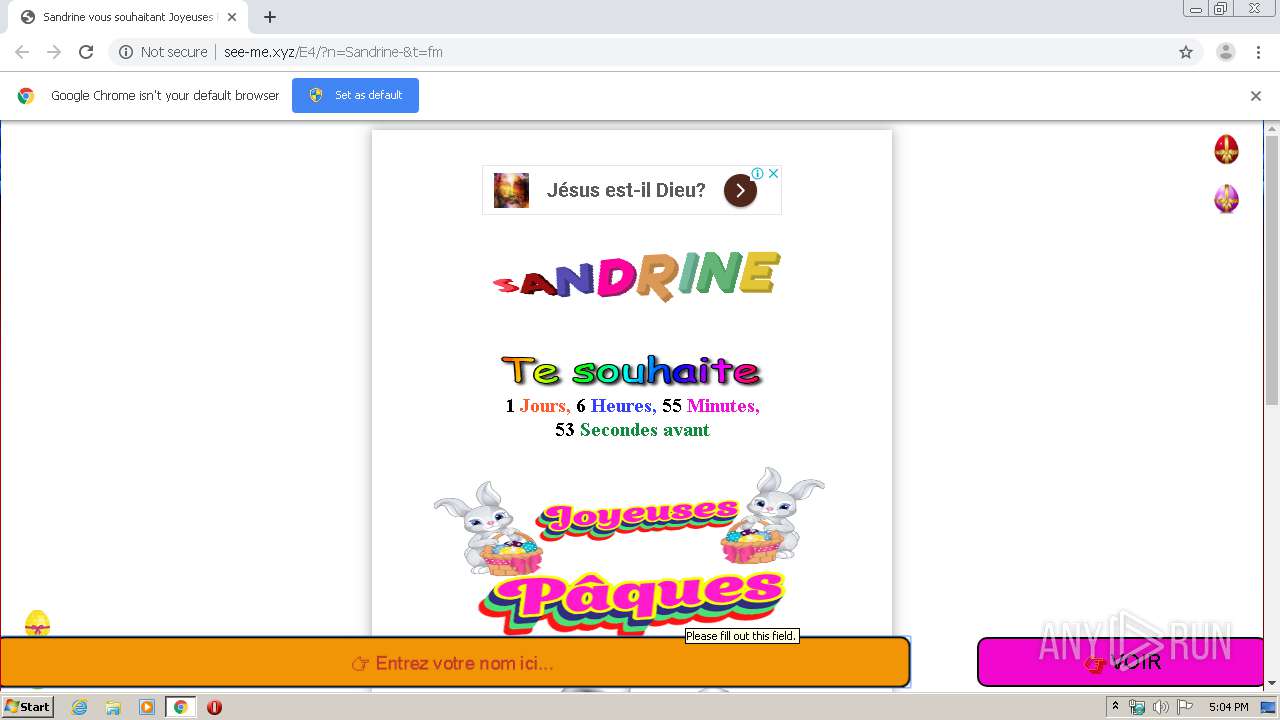Open the media player taskbar icon

coord(147,707)
